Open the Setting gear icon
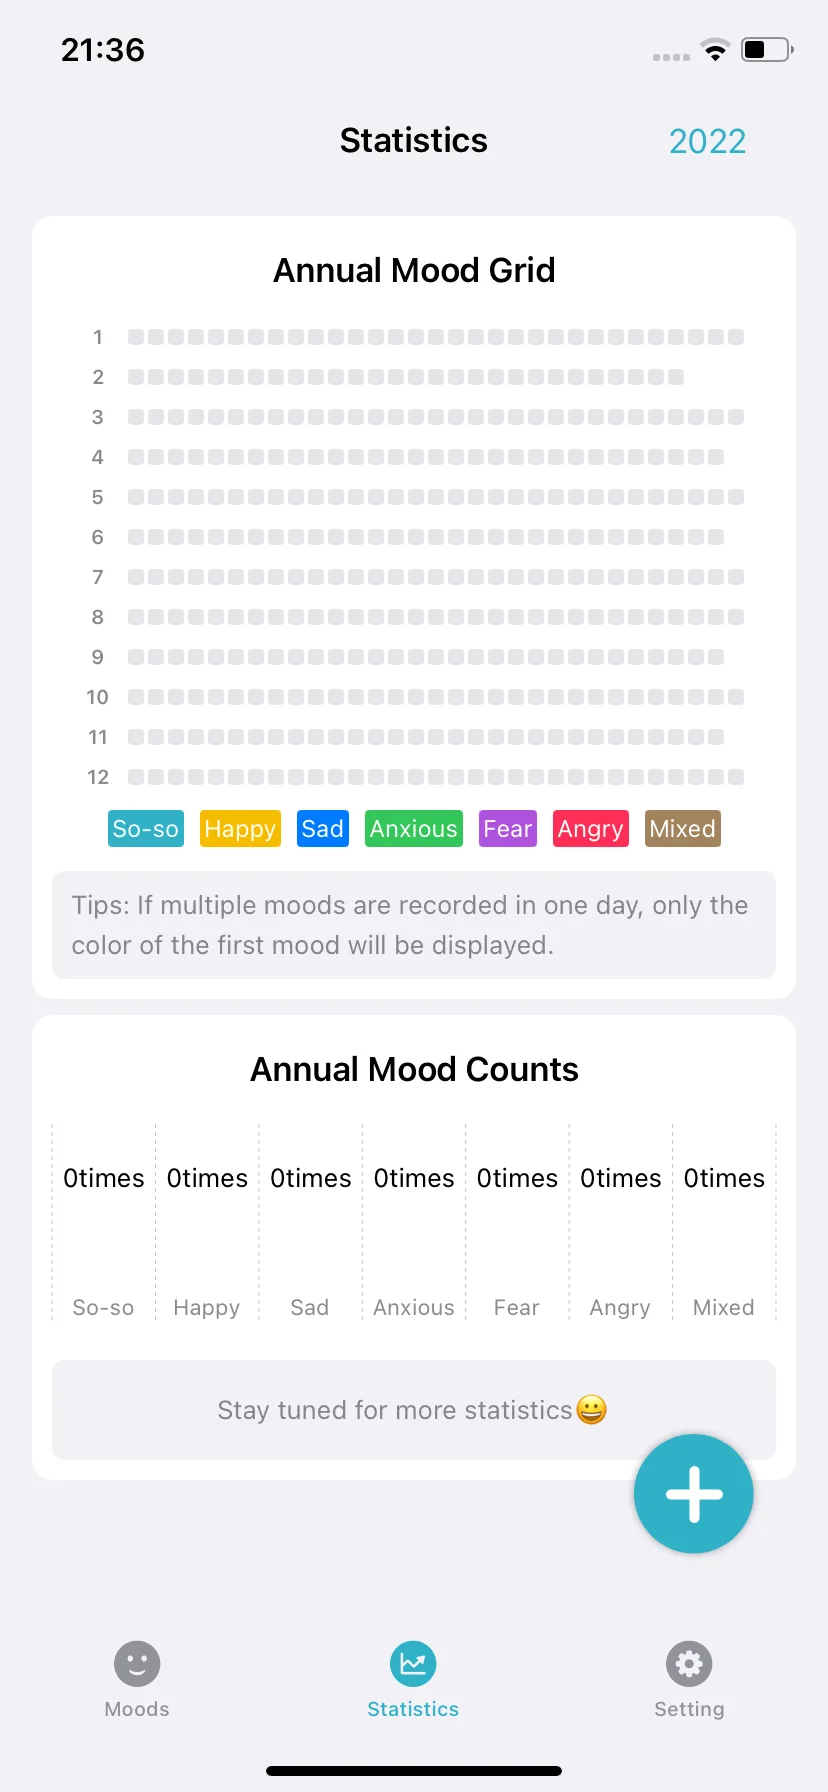 pyautogui.click(x=689, y=1664)
